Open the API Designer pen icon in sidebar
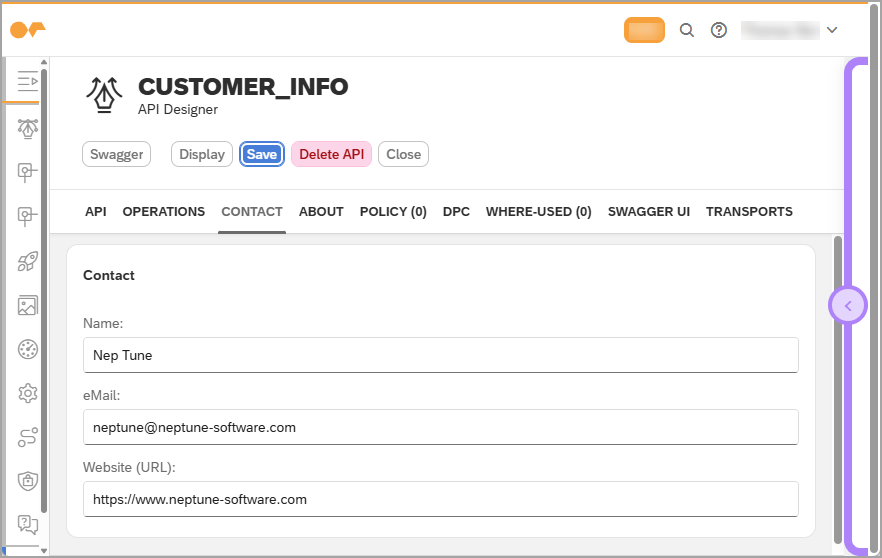Image resolution: width=882 pixels, height=558 pixels. [28, 129]
